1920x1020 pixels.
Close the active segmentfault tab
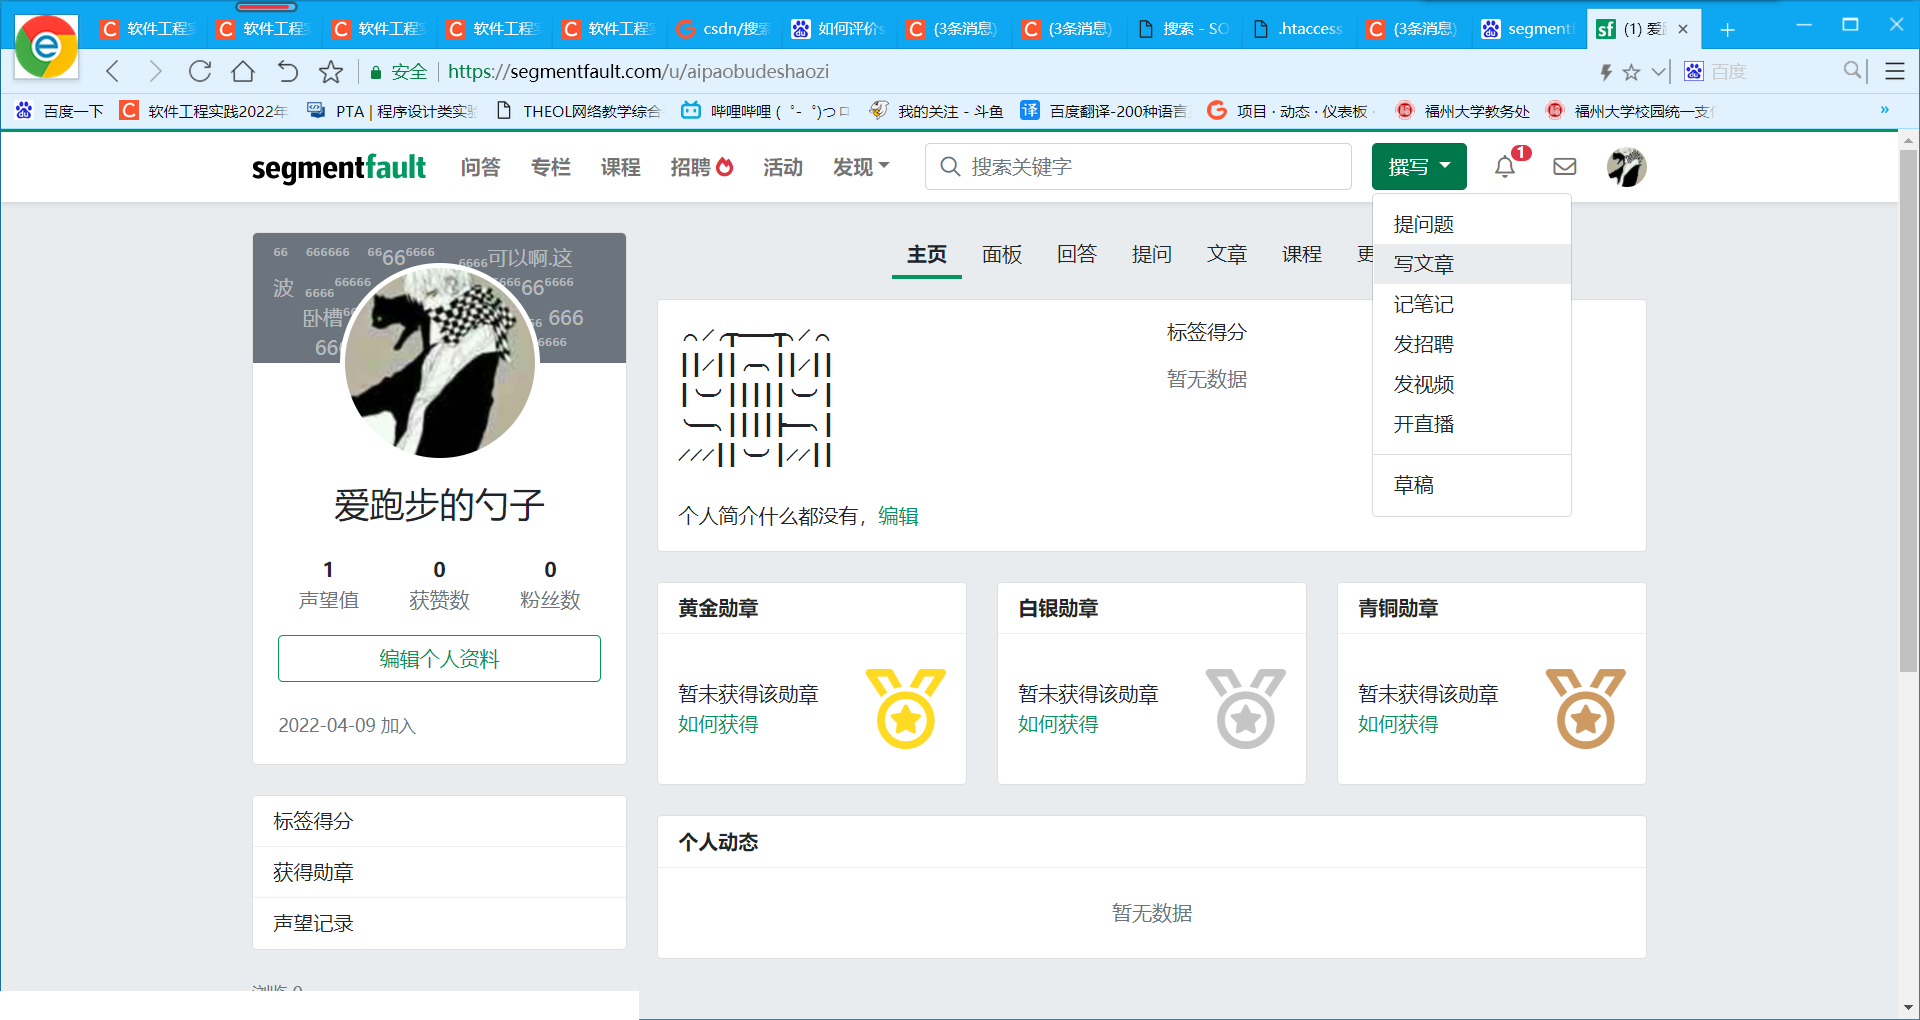click(1683, 29)
